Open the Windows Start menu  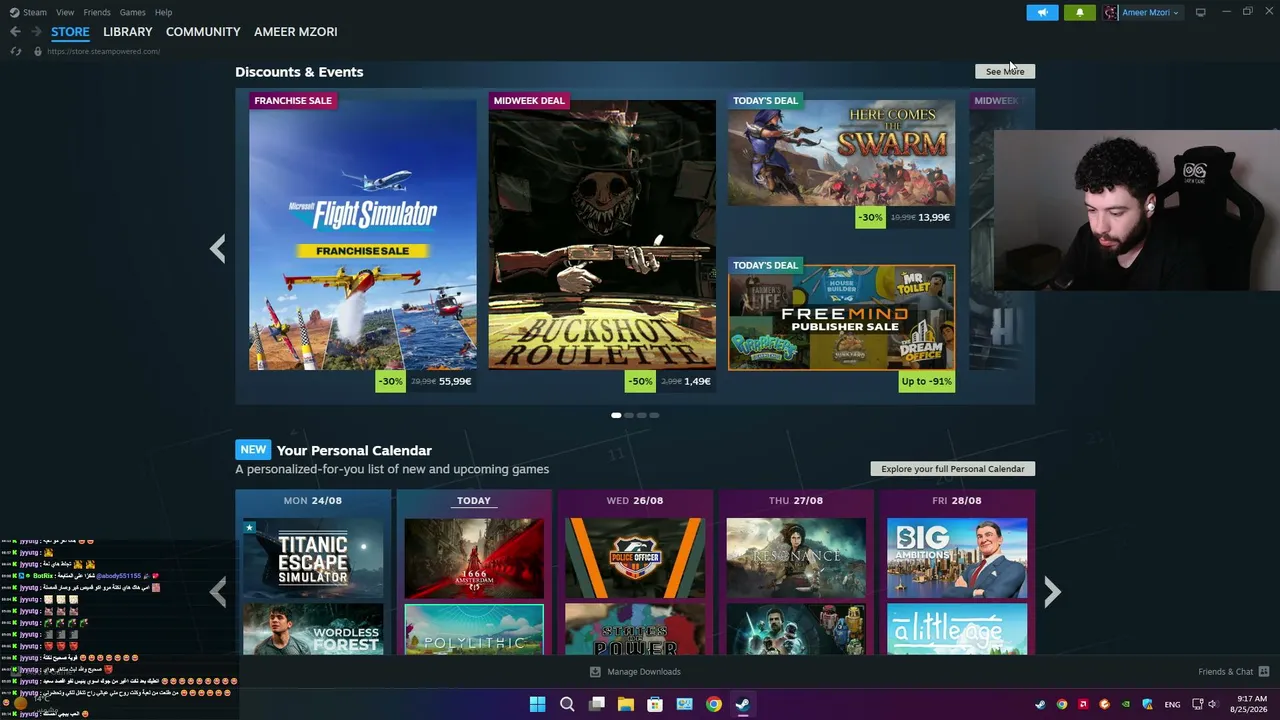coord(537,704)
